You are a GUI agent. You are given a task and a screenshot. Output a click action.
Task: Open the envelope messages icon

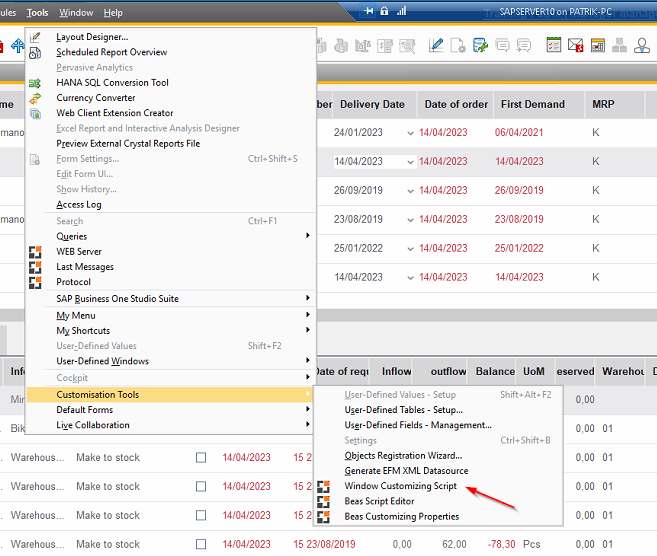pyautogui.click(x=575, y=45)
